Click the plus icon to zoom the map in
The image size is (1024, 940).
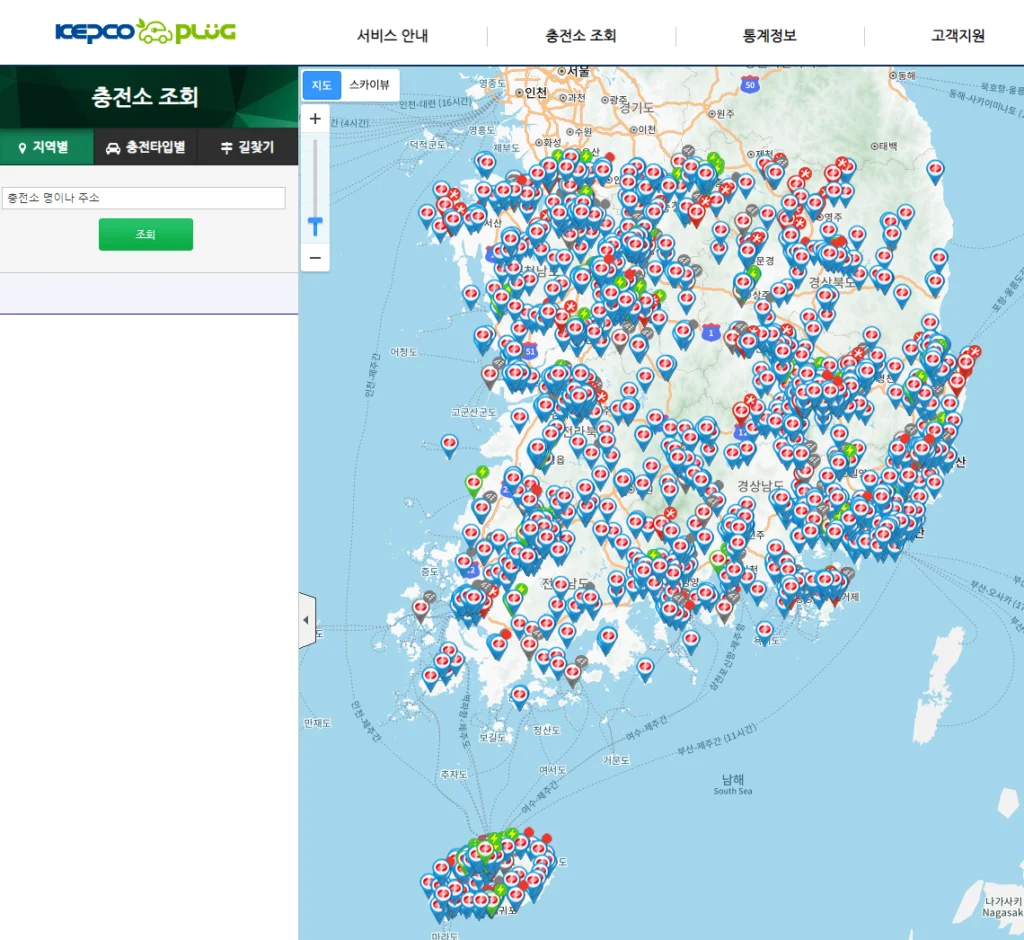click(315, 117)
